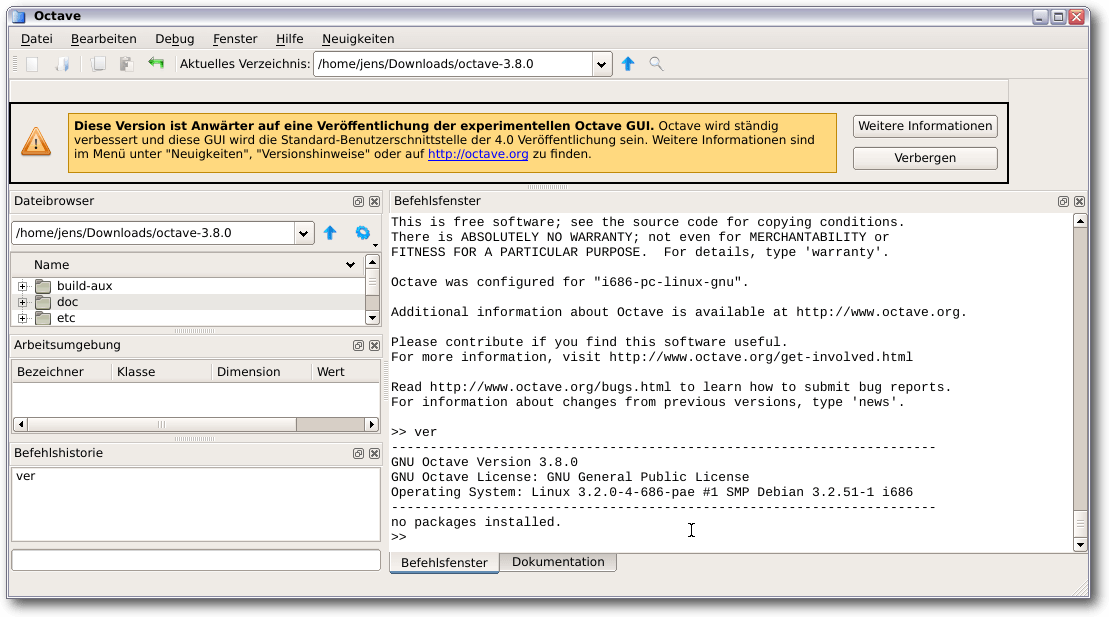Click the Wert column header

tap(346, 372)
